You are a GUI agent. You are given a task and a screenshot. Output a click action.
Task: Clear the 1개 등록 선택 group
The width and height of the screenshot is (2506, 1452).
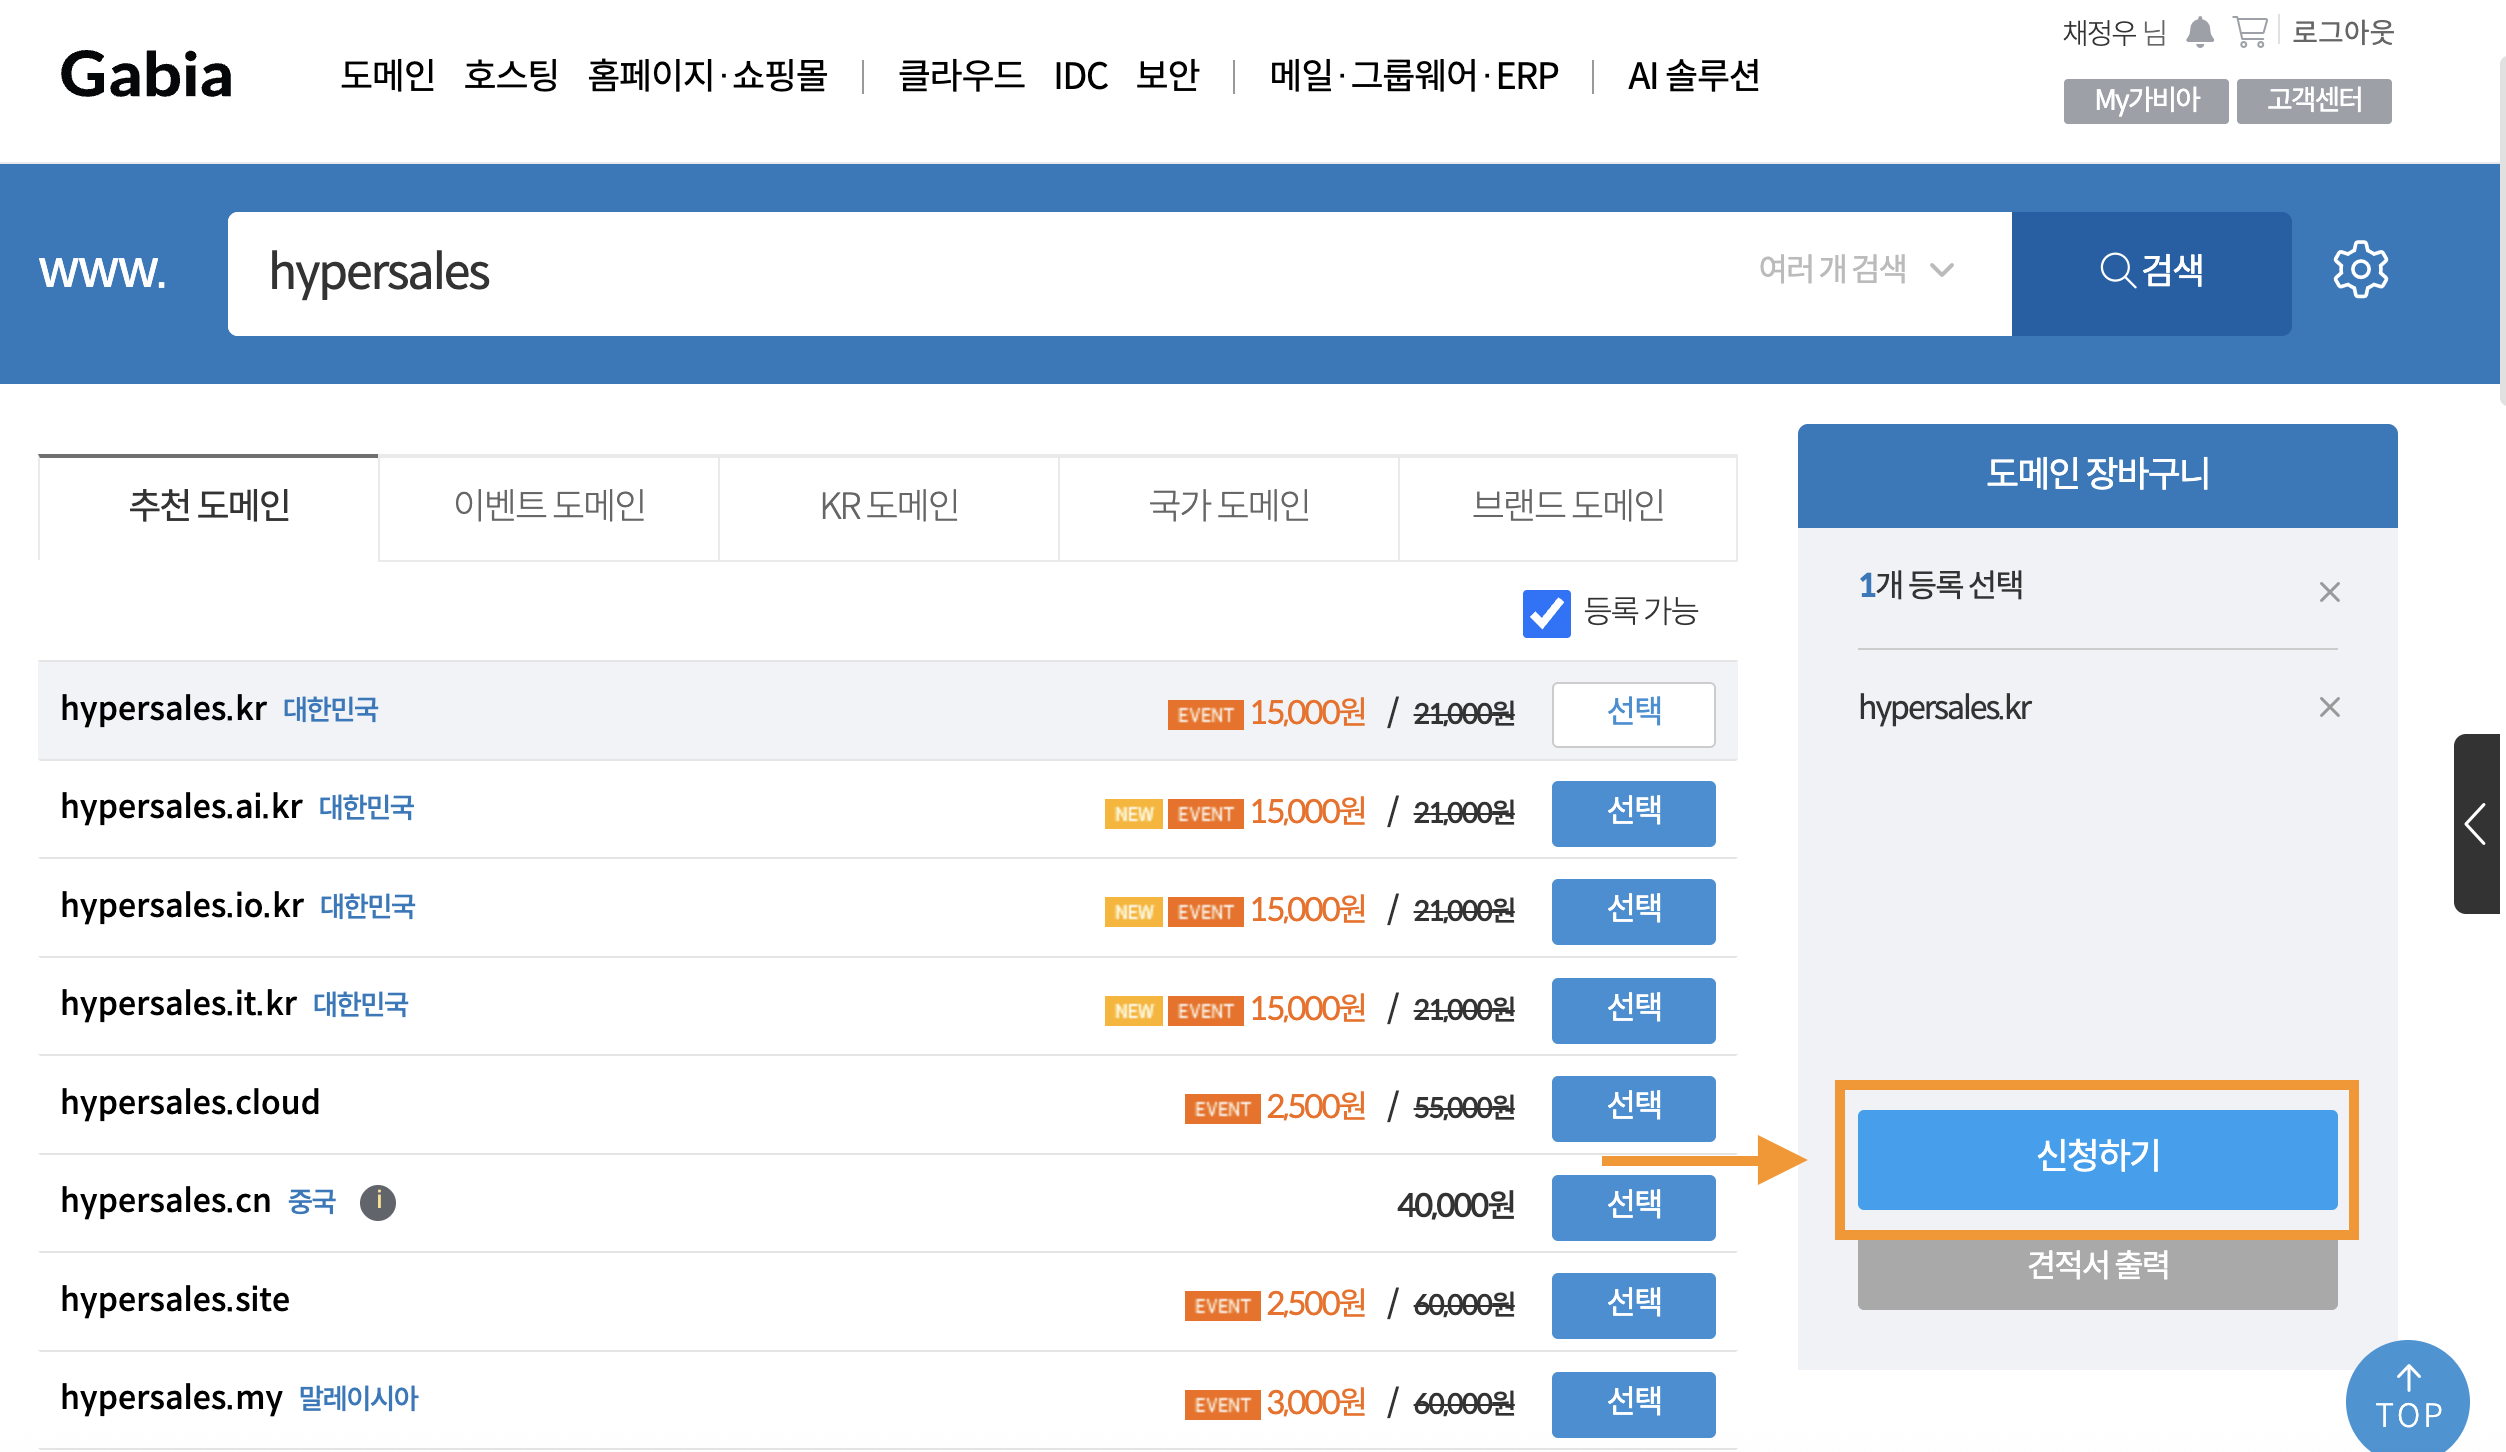[2329, 592]
